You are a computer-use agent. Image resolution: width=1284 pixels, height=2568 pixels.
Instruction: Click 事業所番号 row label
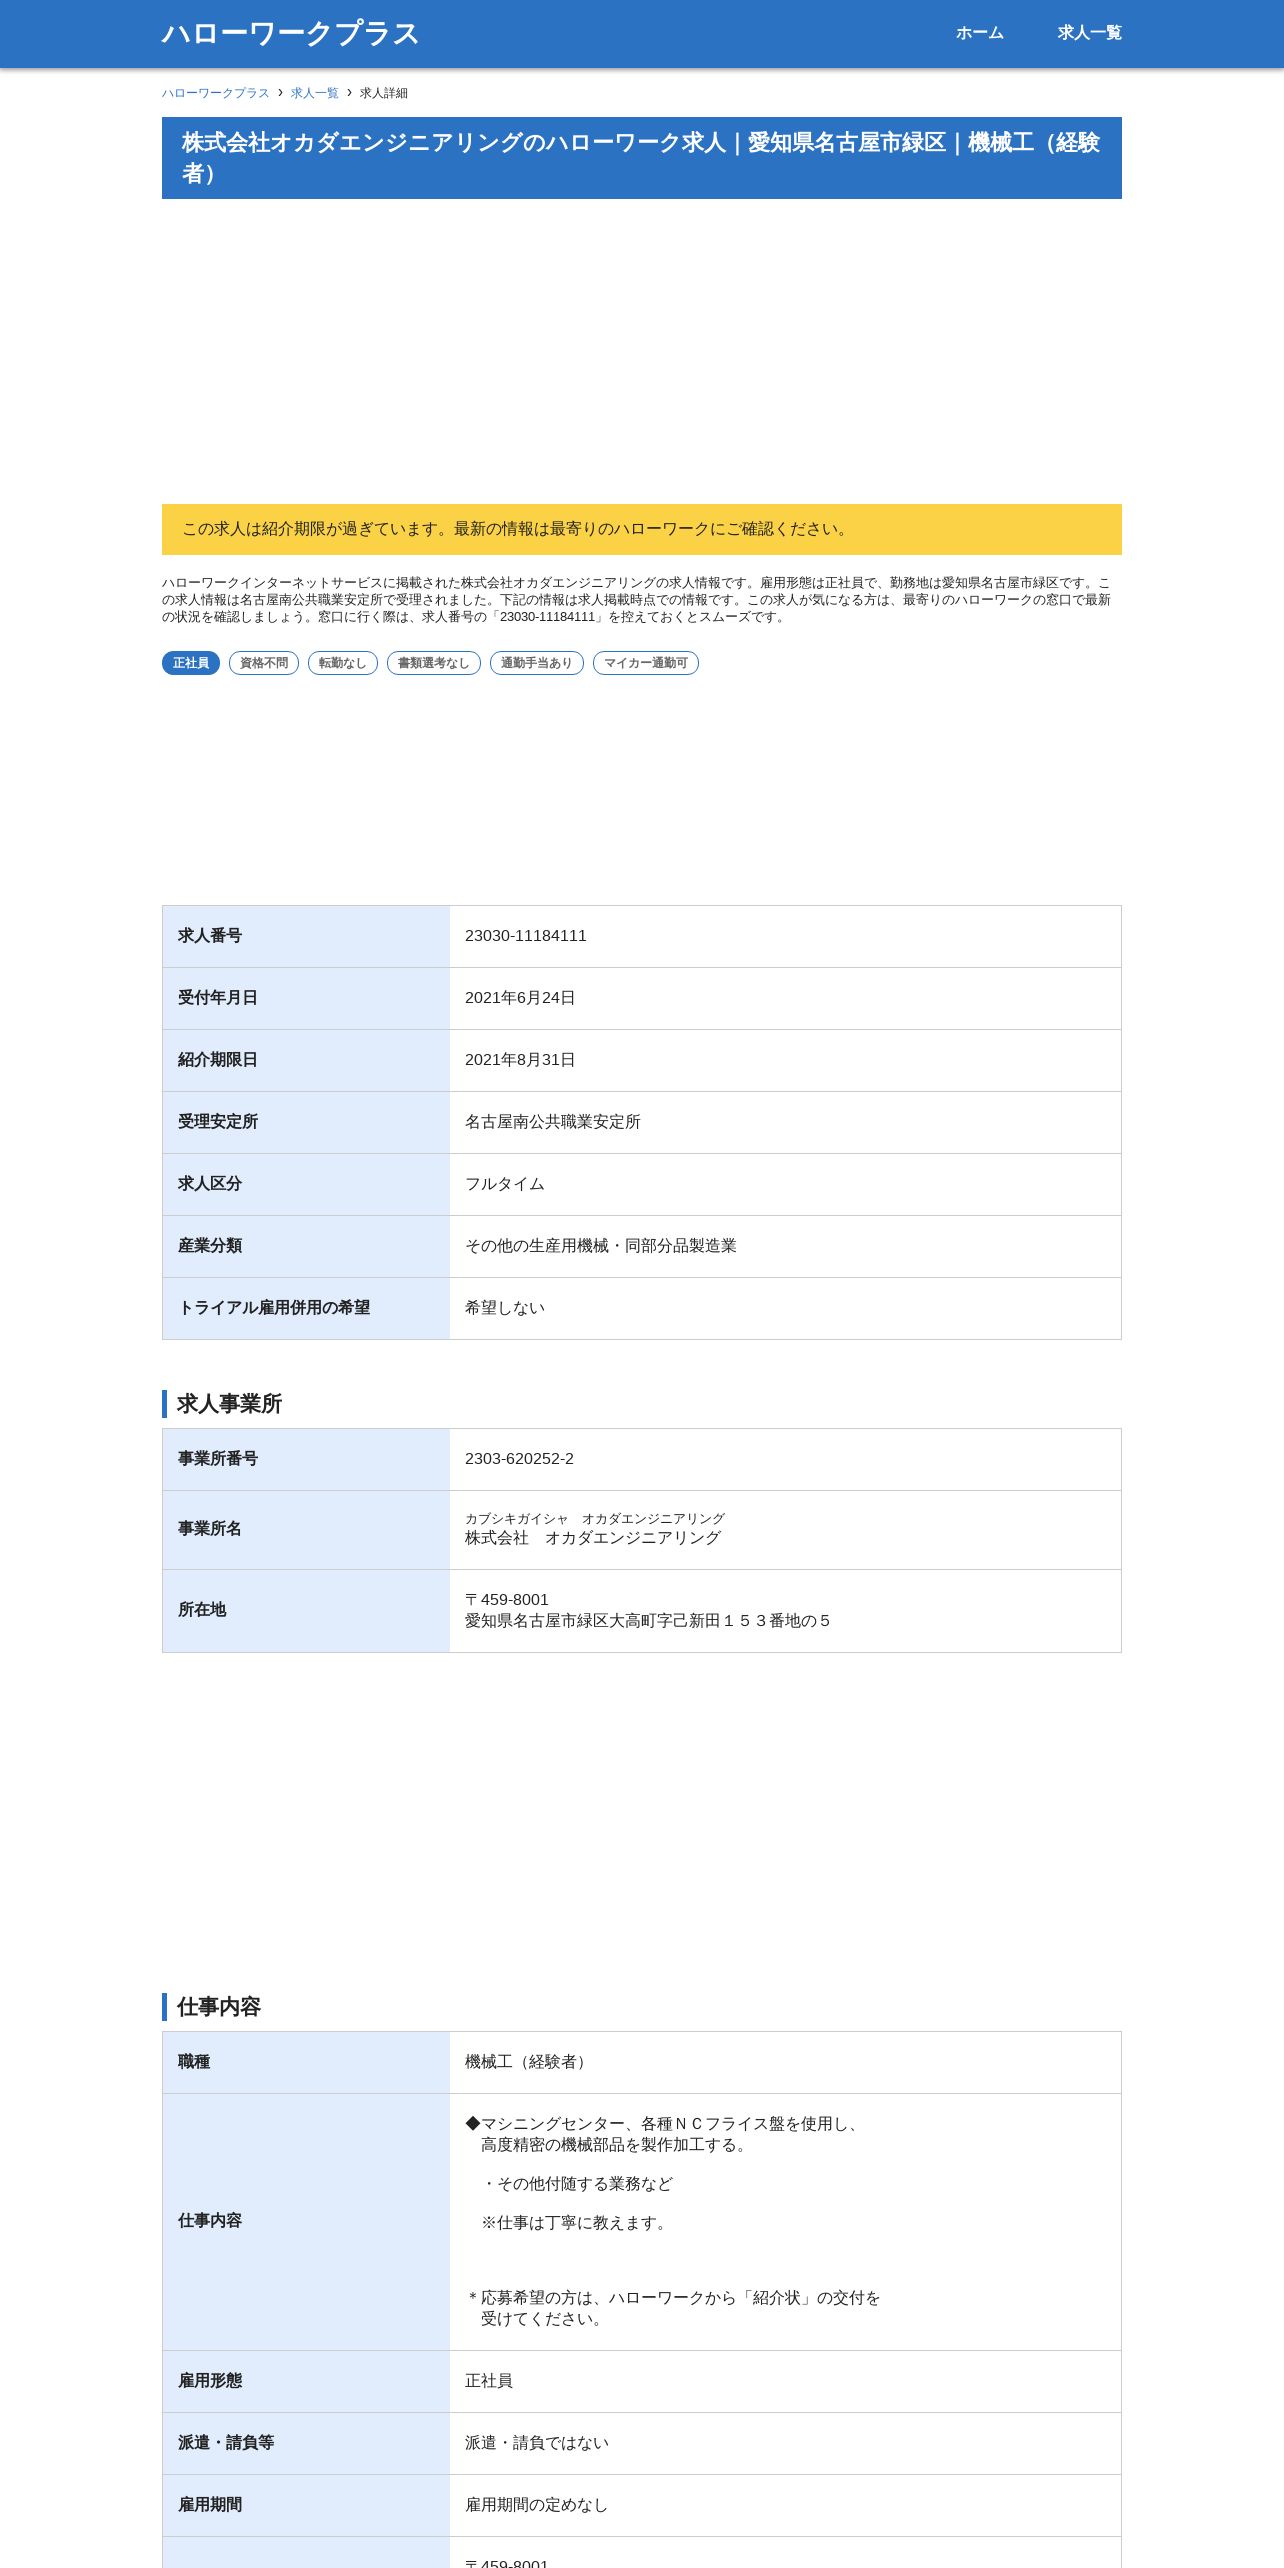(218, 1459)
